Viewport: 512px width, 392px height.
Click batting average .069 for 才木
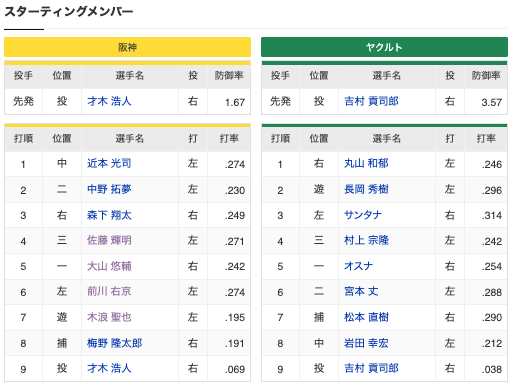235,369
